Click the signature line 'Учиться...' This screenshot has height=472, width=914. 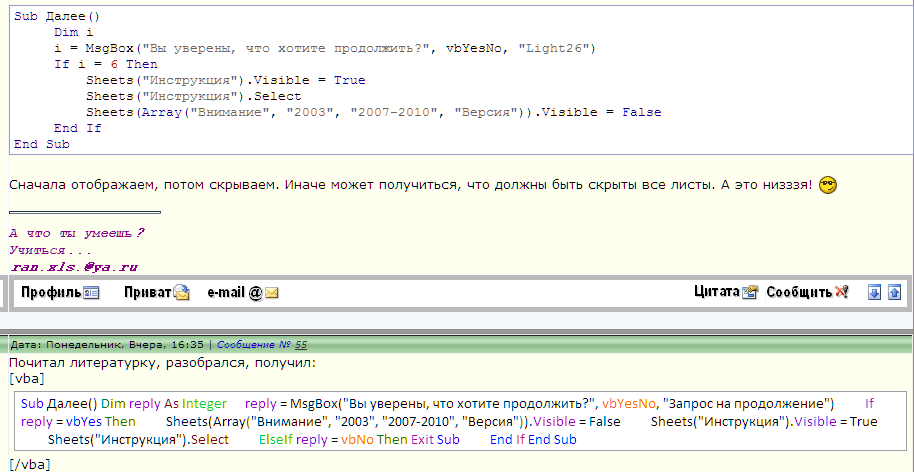click(50, 250)
